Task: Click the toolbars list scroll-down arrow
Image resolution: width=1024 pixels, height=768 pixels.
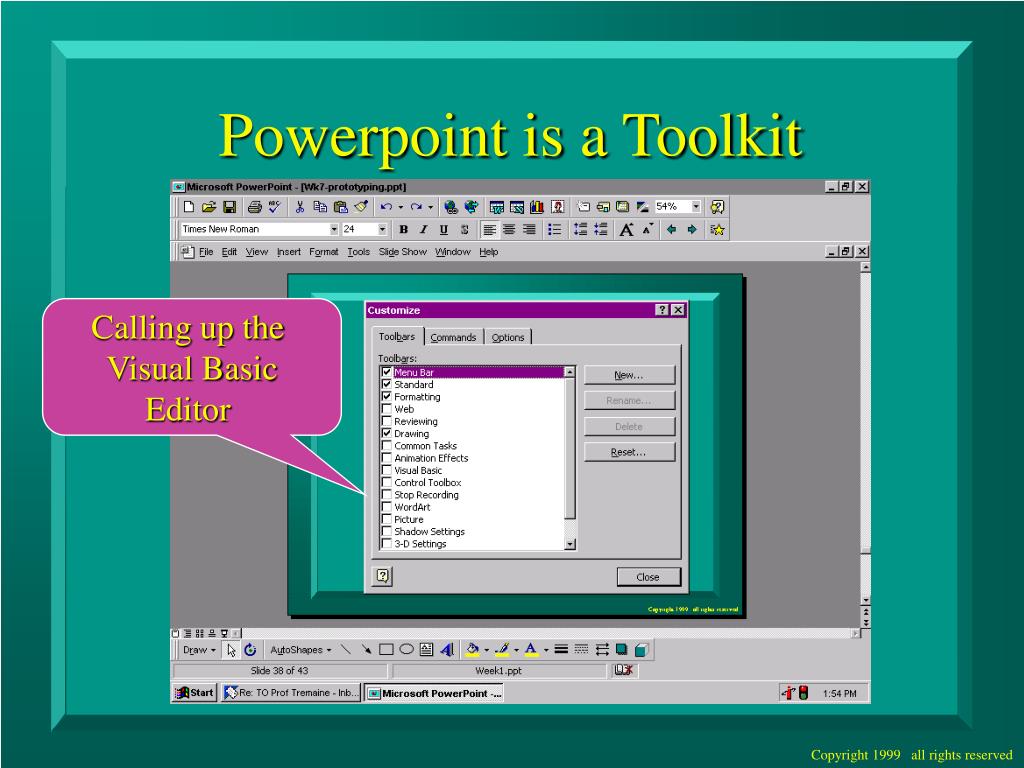Action: tap(569, 544)
